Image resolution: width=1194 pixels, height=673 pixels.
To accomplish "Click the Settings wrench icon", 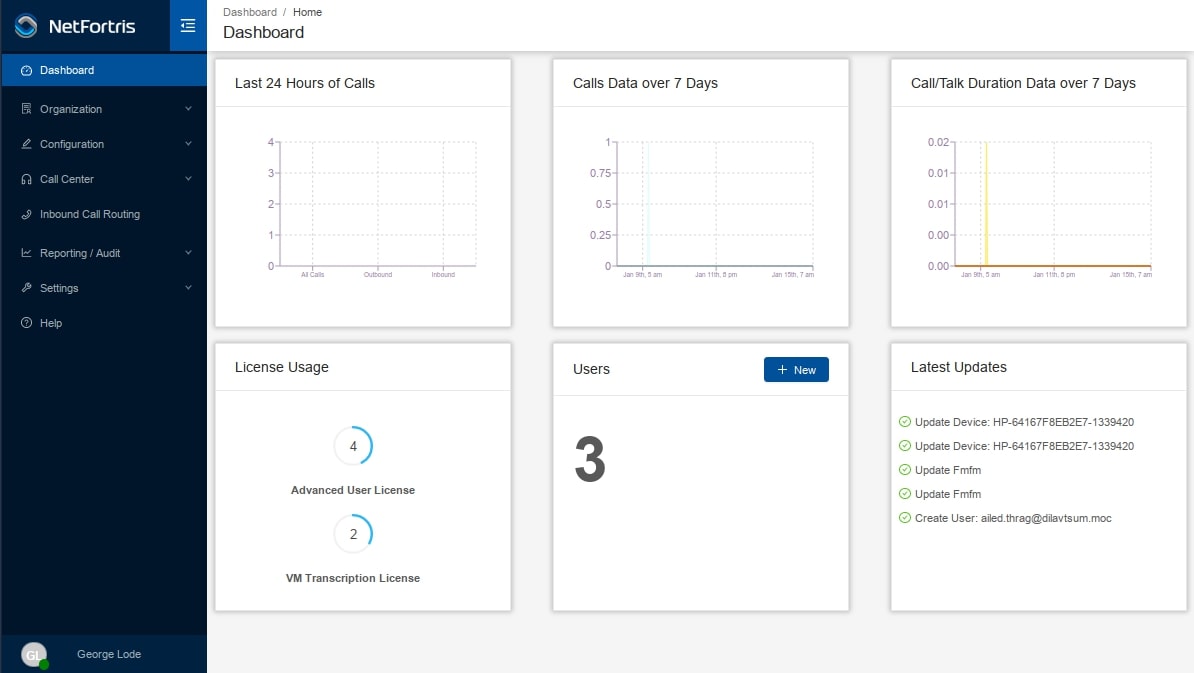I will (27, 288).
